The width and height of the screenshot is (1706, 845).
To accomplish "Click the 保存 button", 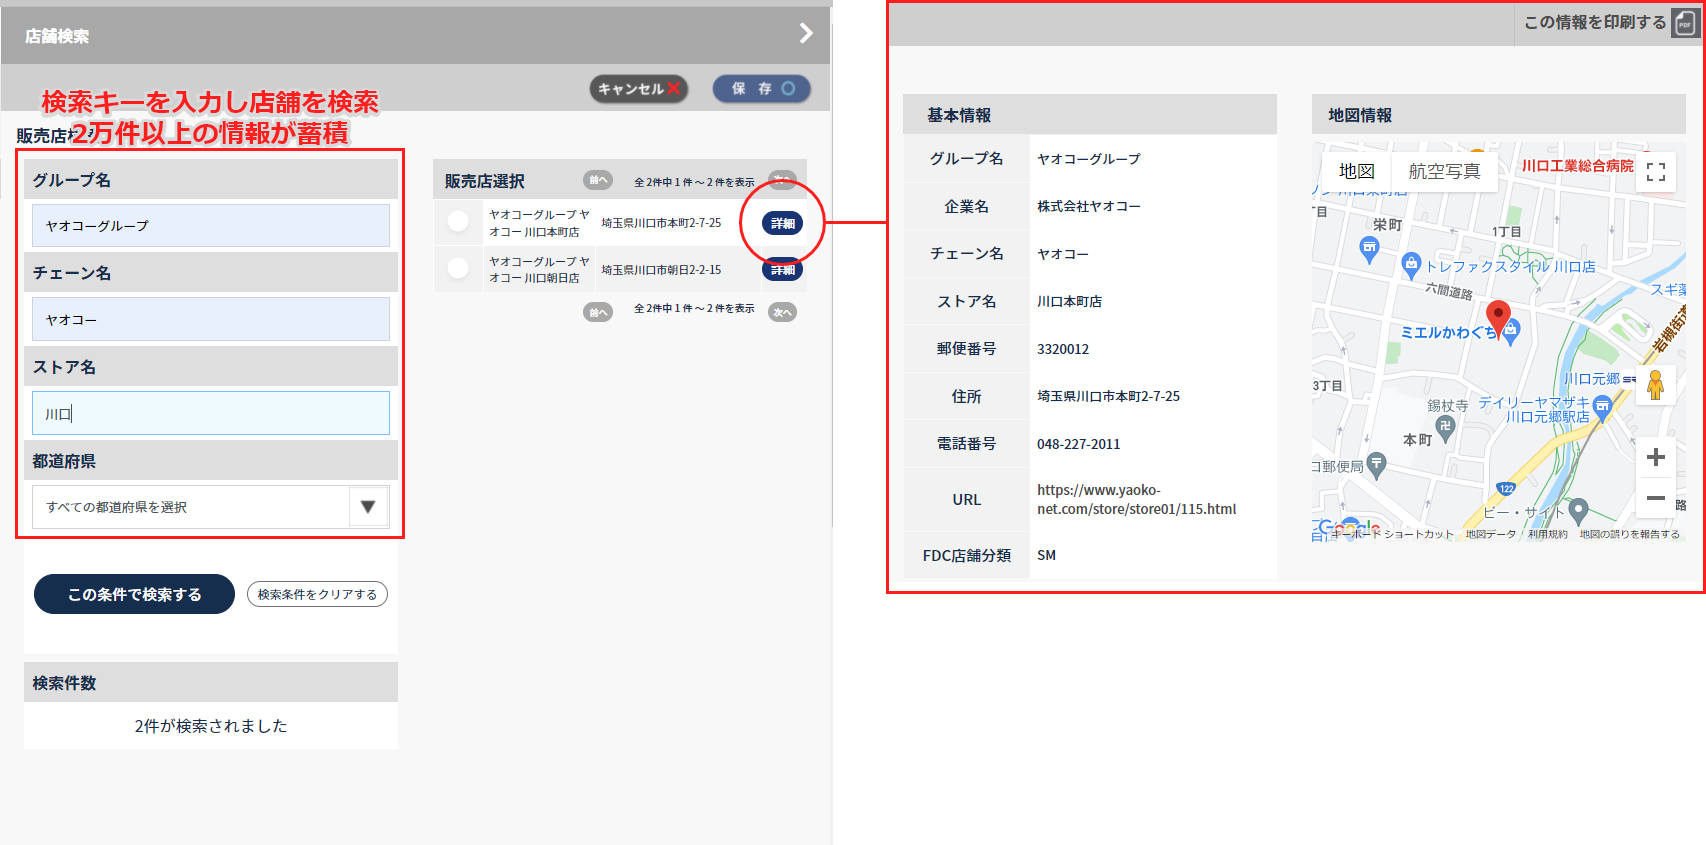I will tap(762, 89).
